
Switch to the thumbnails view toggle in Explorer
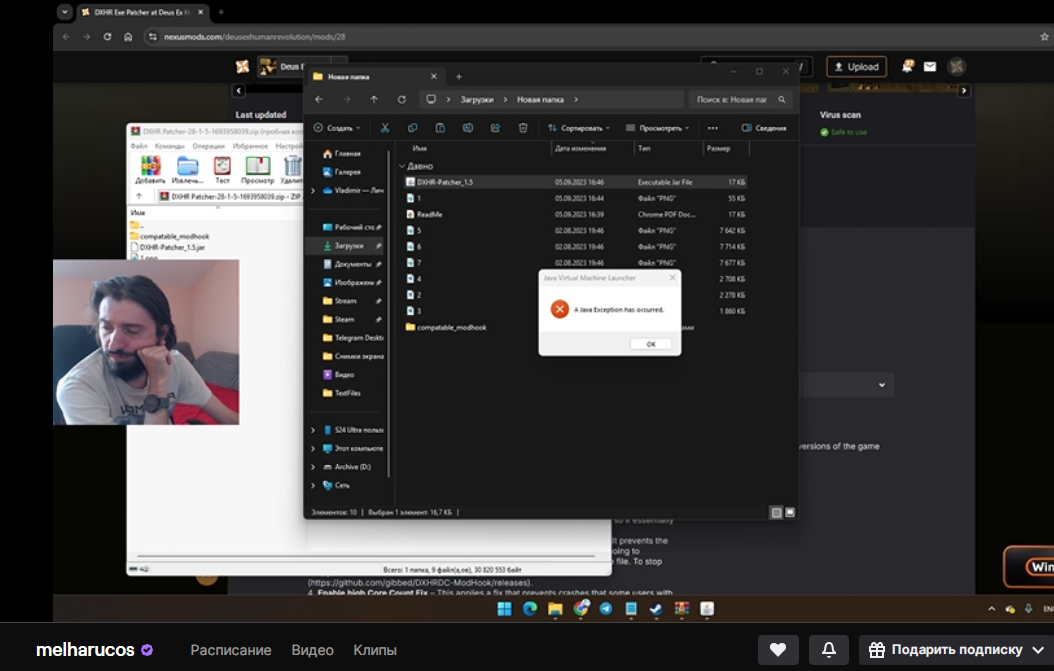(x=790, y=512)
